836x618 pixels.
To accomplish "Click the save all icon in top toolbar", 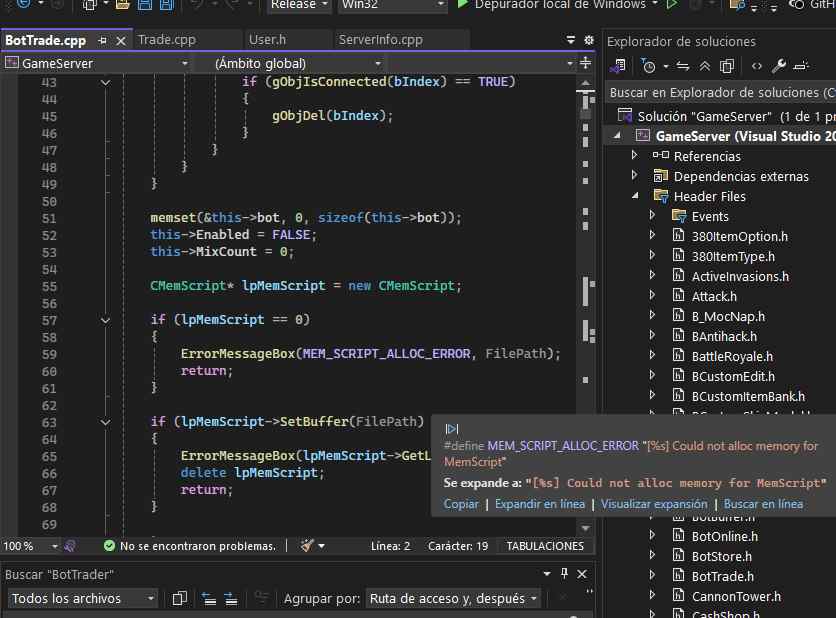I will pos(167,4).
